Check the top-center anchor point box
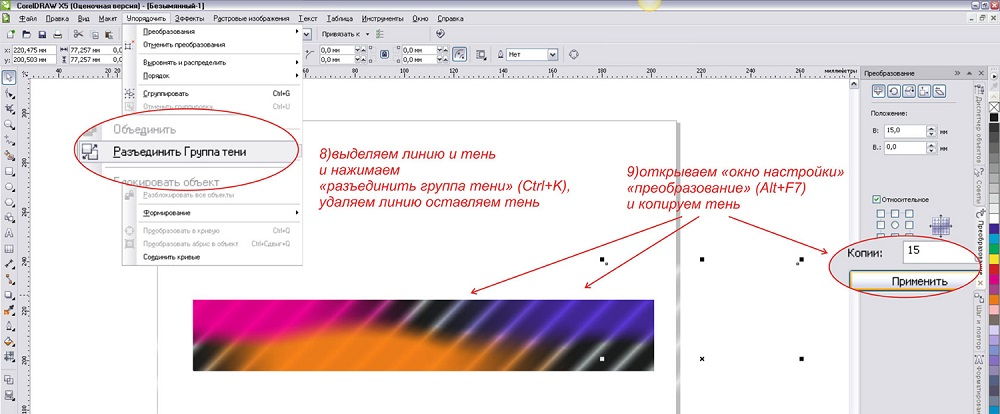Screen dimensions: 1000x414 [895, 214]
